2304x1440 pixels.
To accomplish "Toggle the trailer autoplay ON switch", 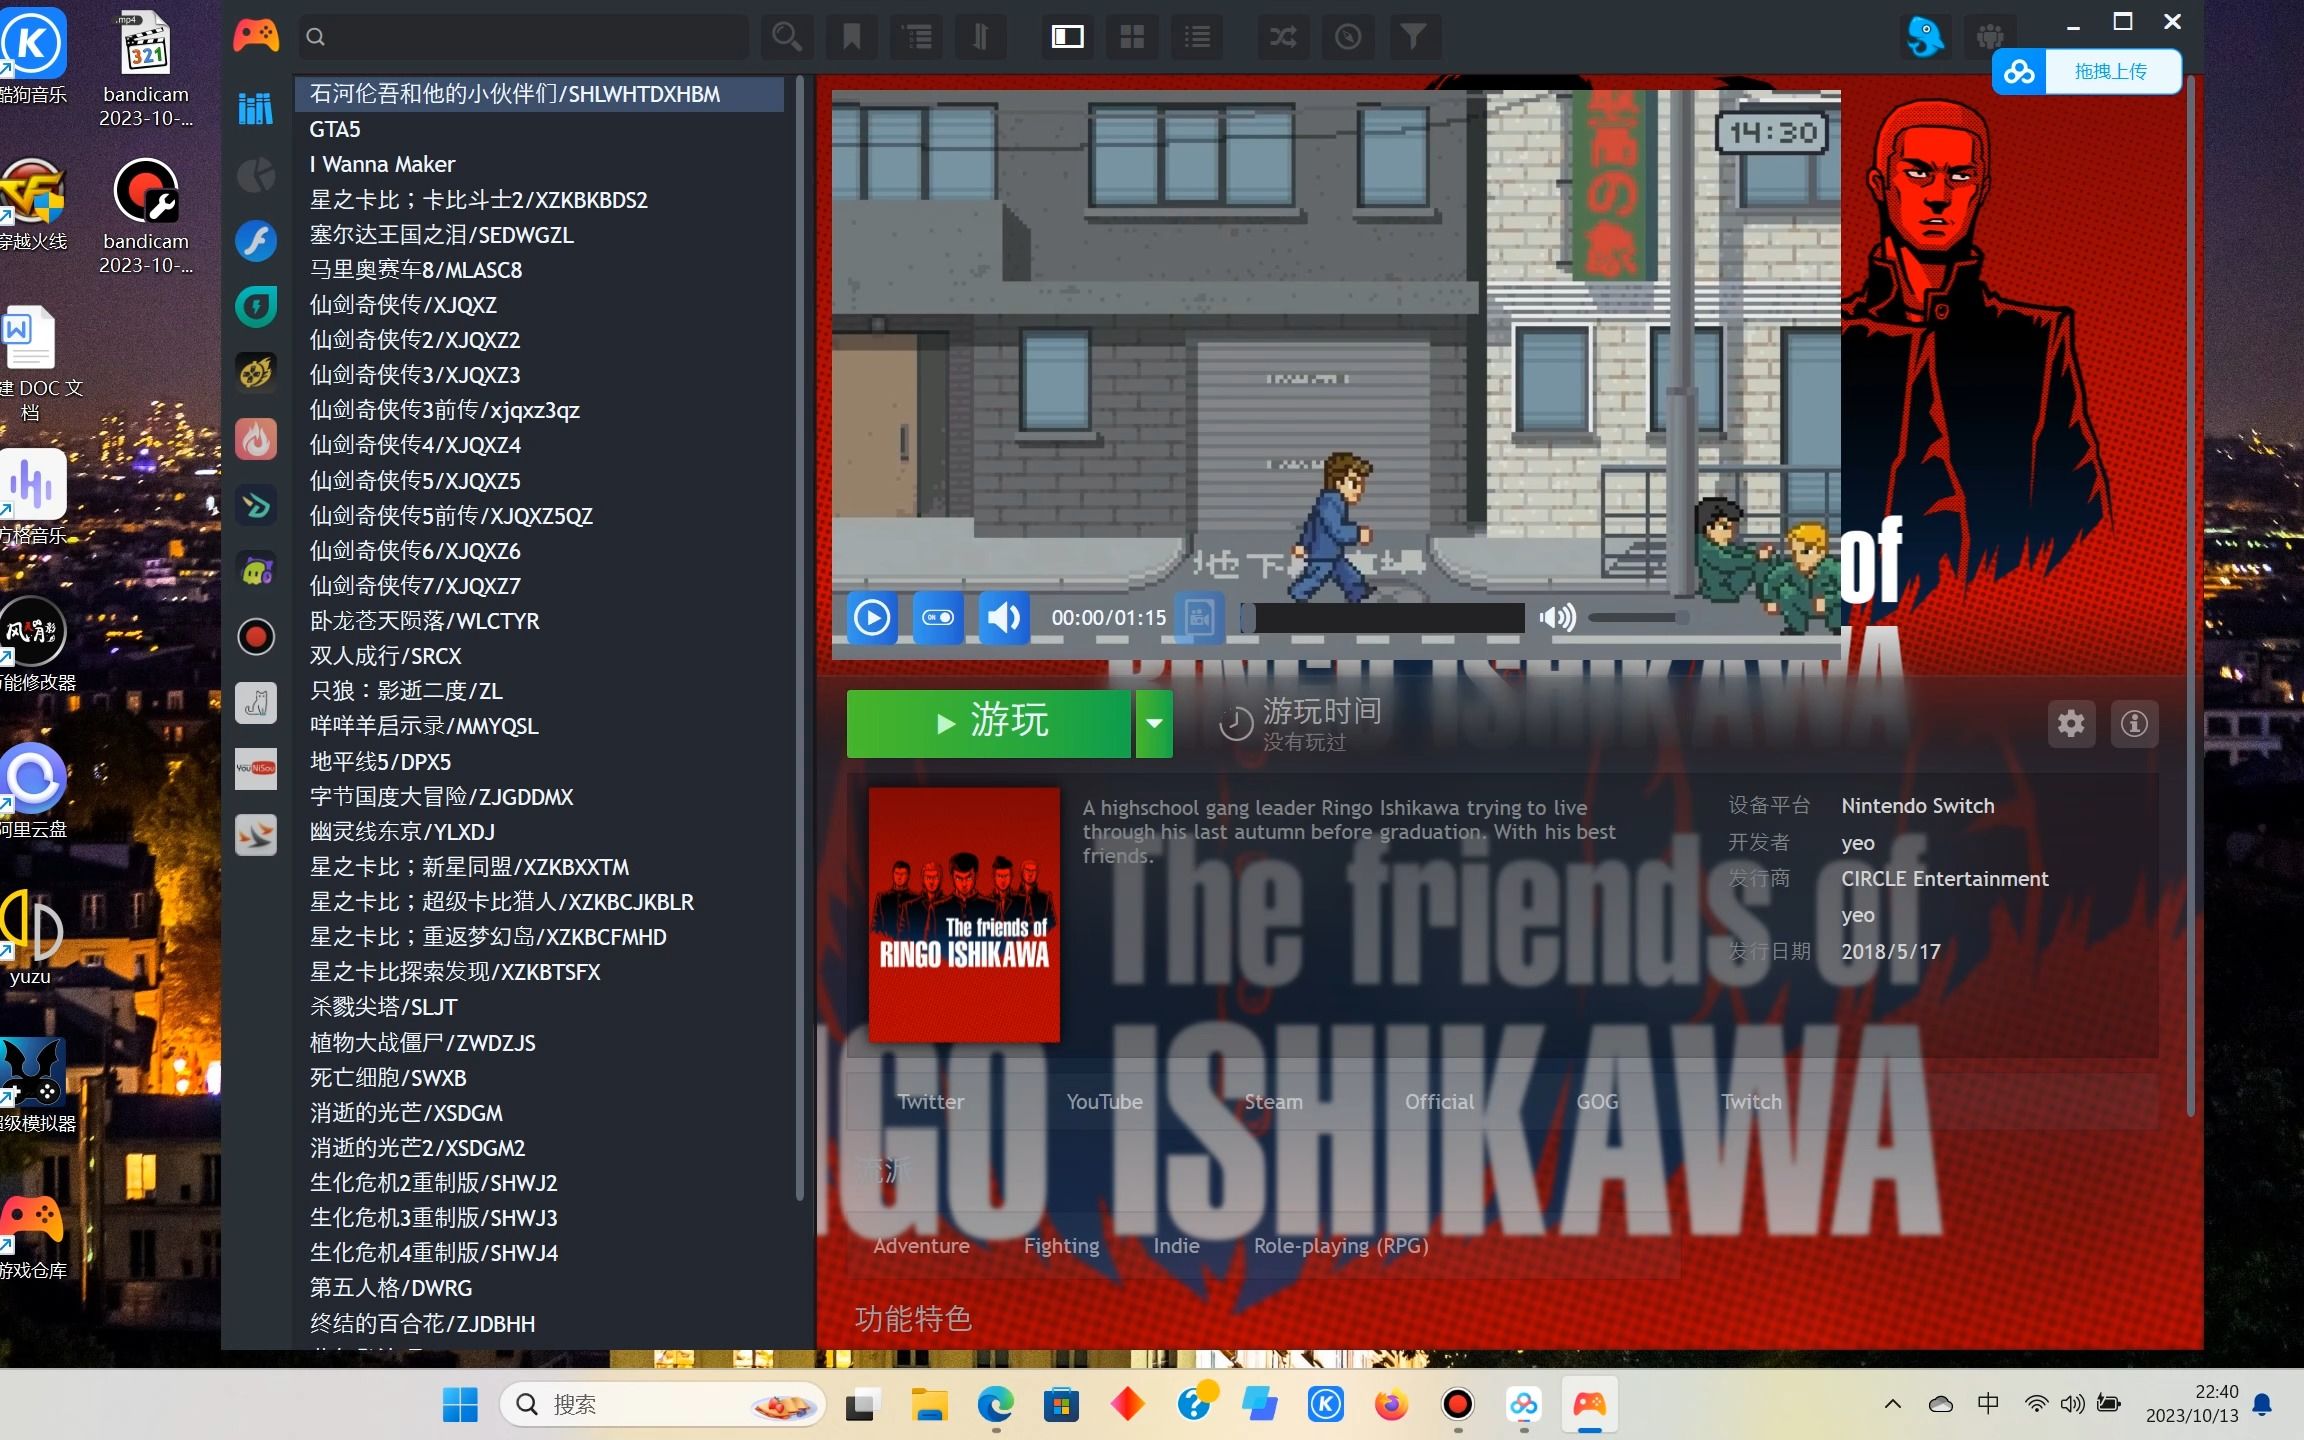I will point(938,618).
